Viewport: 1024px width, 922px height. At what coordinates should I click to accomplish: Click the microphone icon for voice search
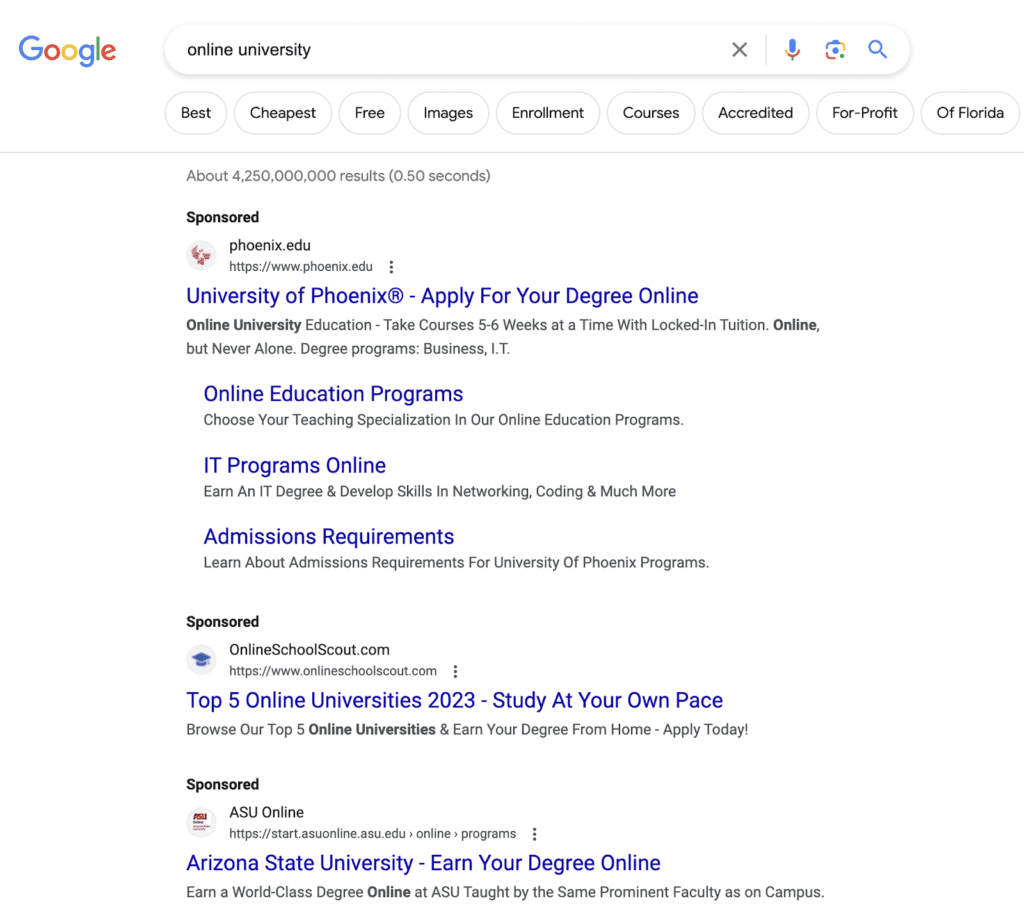[x=792, y=49]
